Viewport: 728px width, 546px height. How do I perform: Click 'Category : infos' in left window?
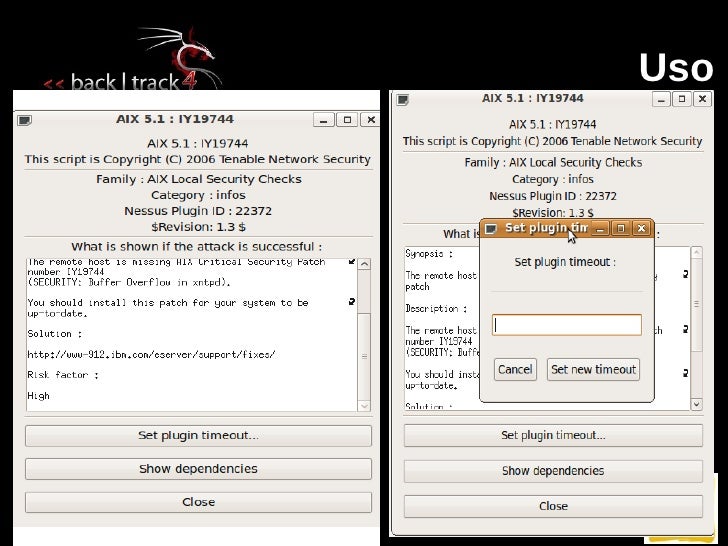198,195
